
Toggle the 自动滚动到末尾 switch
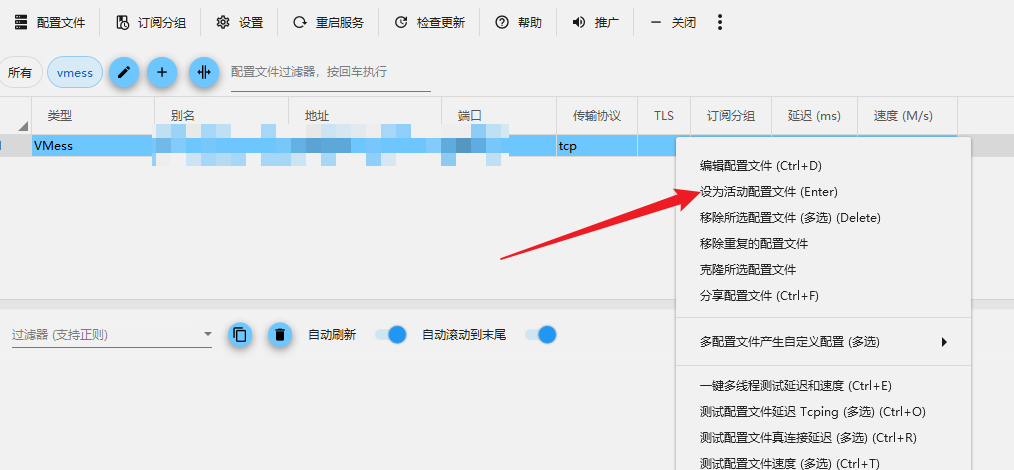point(540,334)
